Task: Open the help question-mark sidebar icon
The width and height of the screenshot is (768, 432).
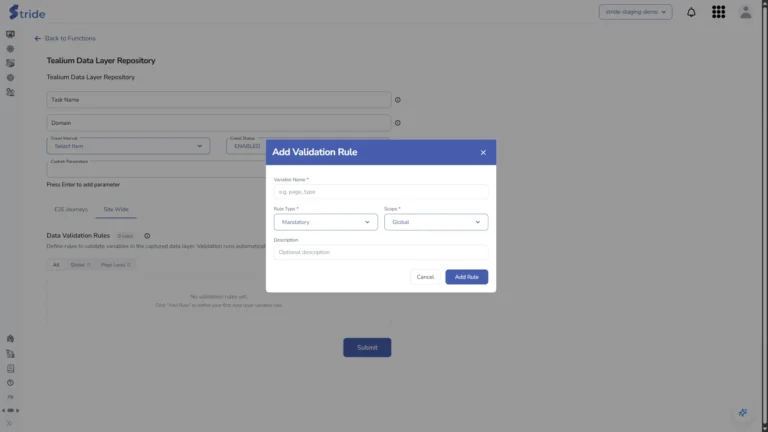Action: (x=10, y=383)
